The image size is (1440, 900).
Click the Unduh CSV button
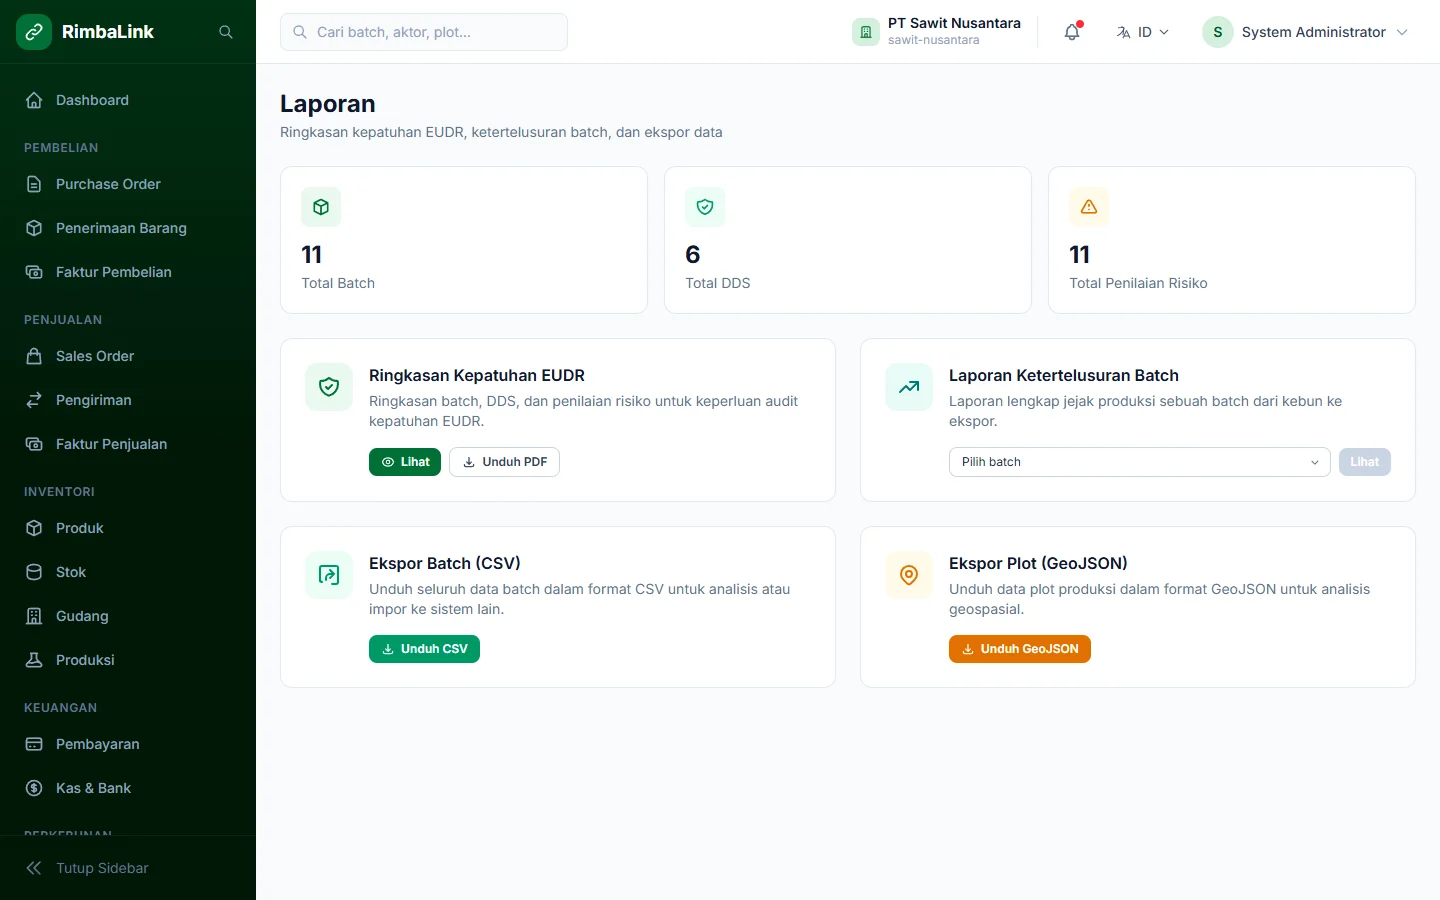point(424,649)
